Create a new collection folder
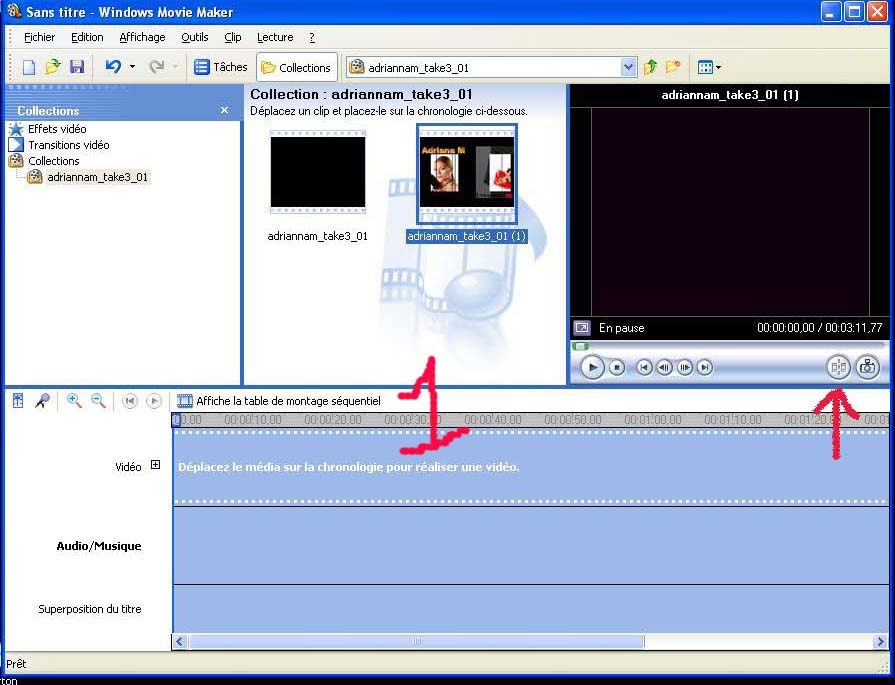 click(674, 67)
